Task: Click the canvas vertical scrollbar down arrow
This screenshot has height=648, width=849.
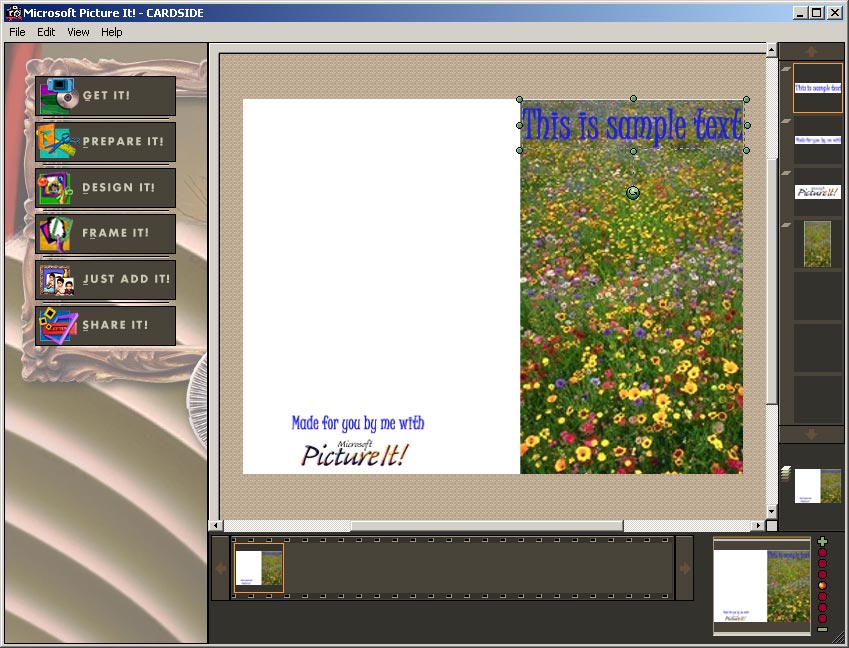Action: 772,511
